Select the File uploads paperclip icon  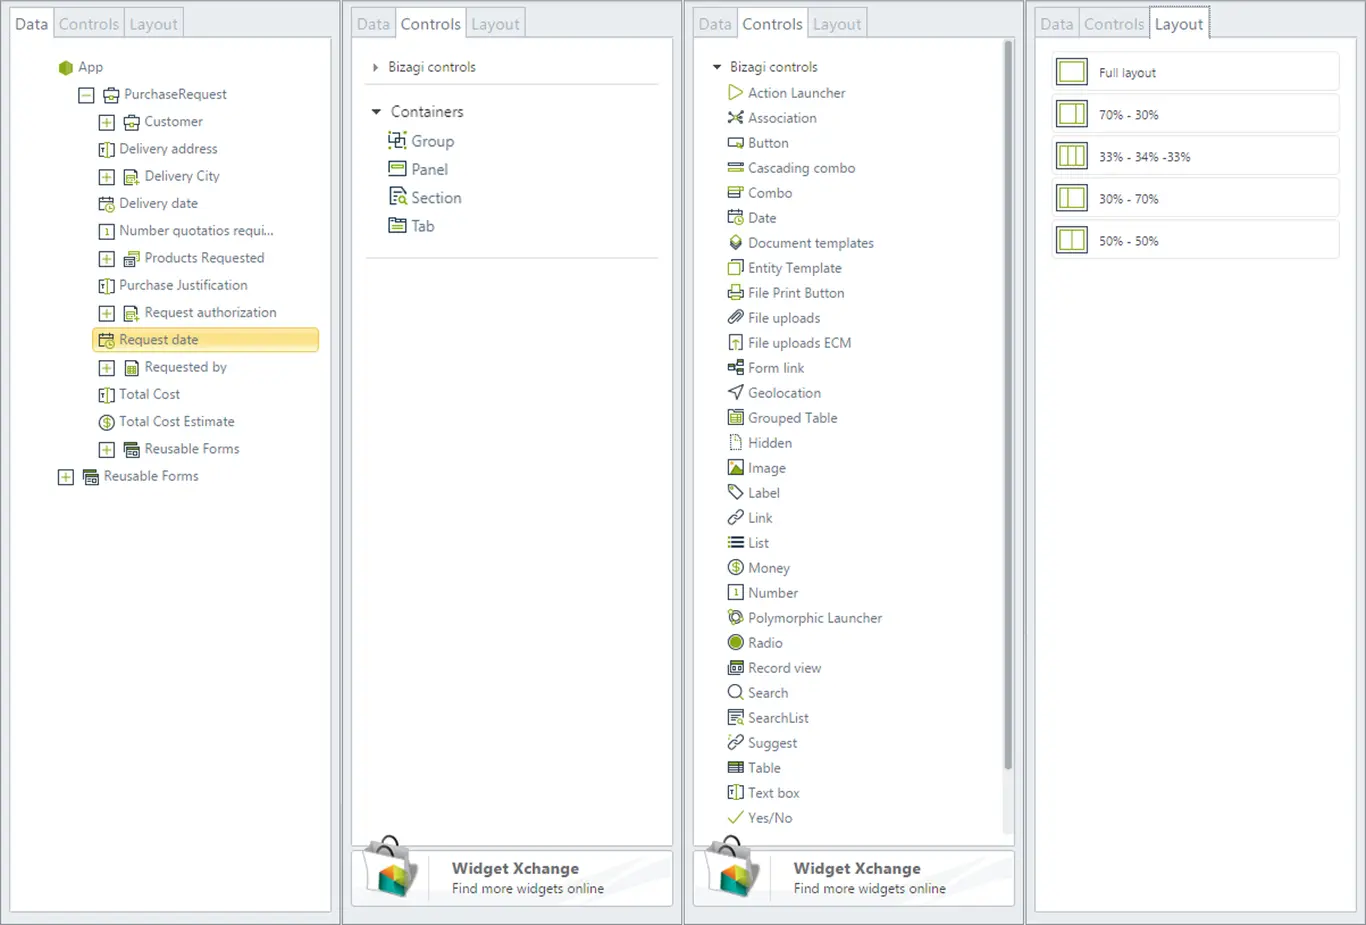tap(736, 318)
